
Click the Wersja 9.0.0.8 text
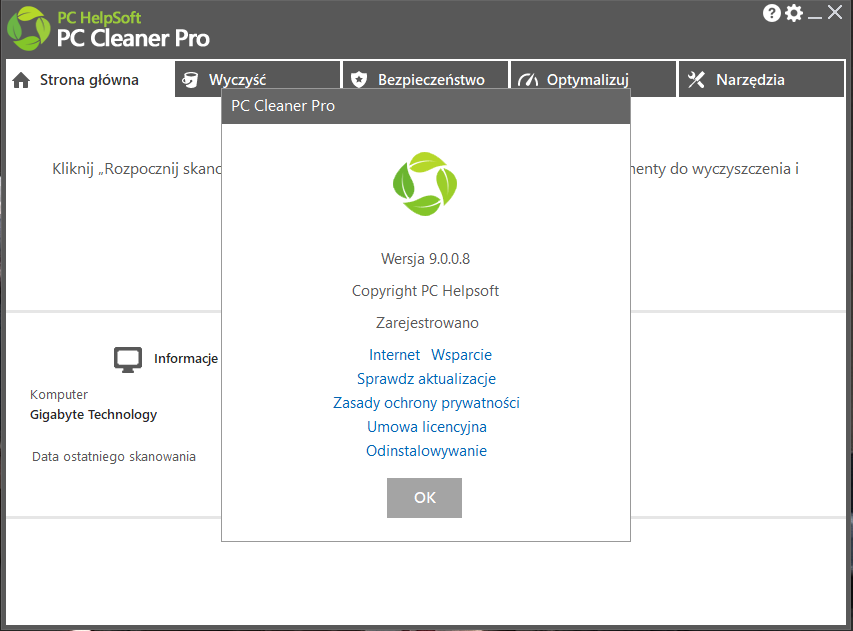click(425, 259)
